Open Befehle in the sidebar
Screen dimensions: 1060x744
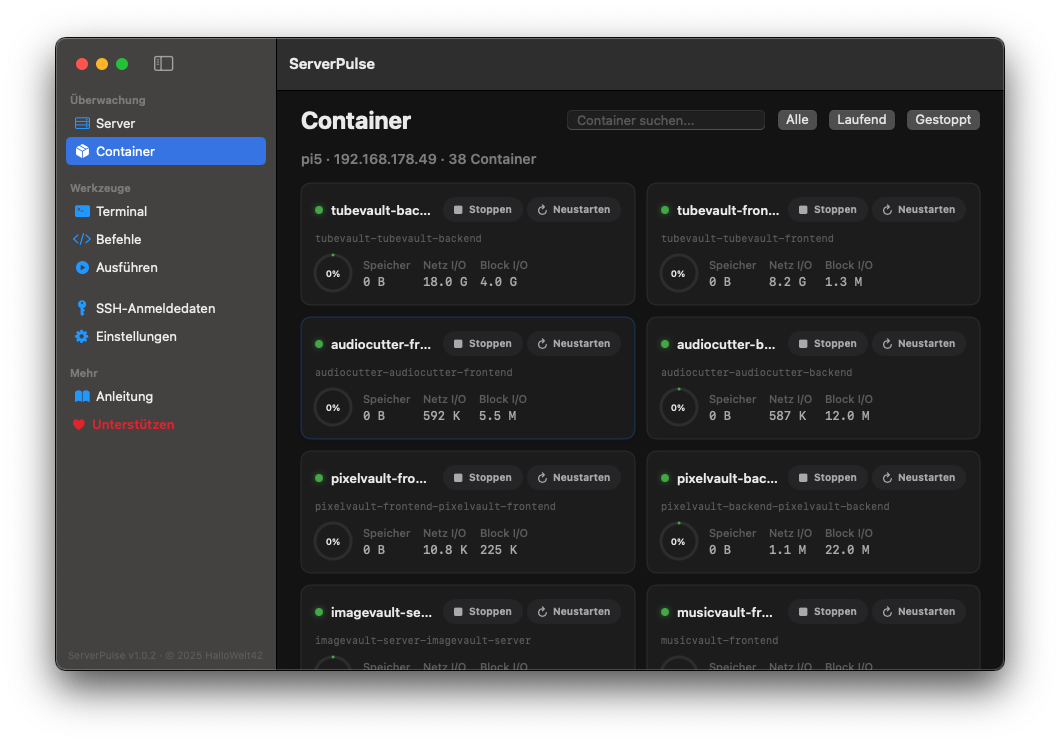[166, 239]
